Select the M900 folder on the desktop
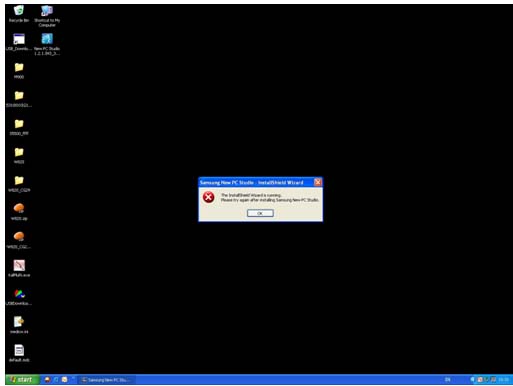The width and height of the screenshot is (513, 386). 19,70
